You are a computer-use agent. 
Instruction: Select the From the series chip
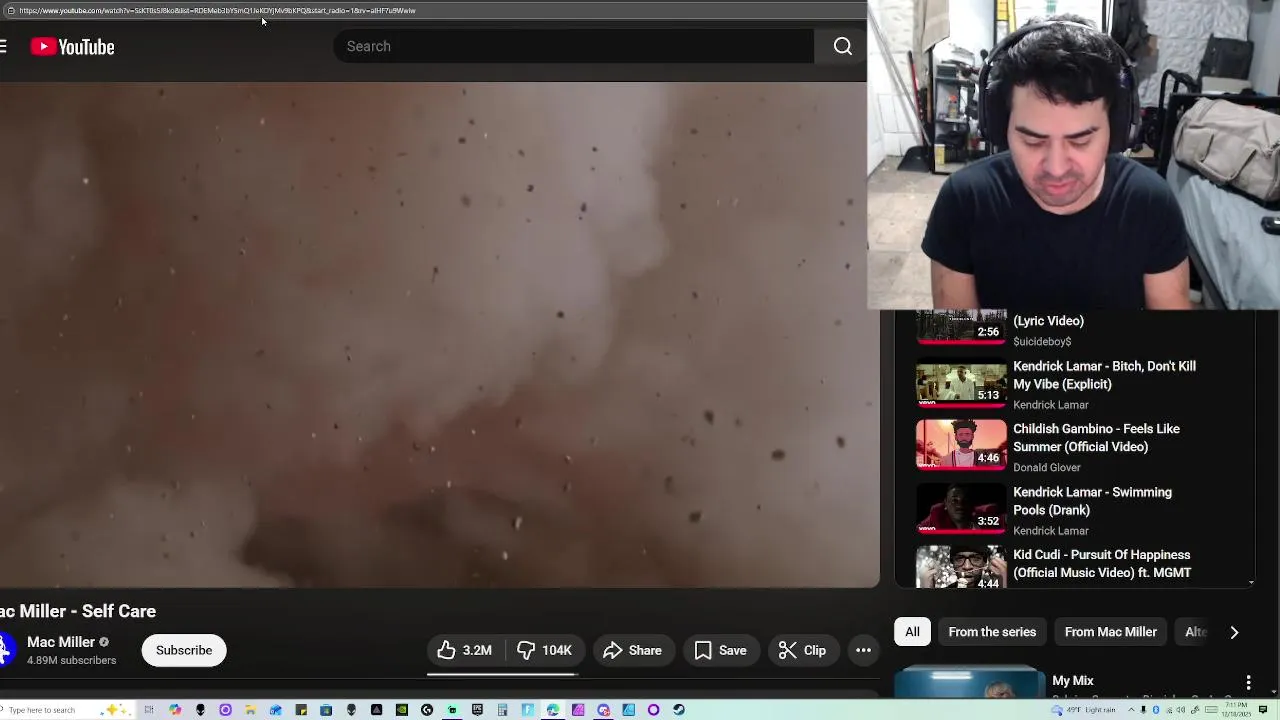[992, 632]
